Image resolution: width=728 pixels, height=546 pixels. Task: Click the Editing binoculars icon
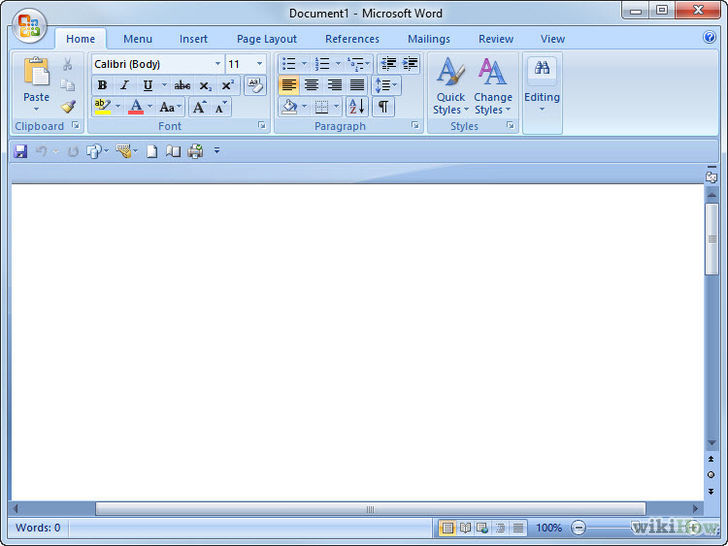[x=542, y=69]
